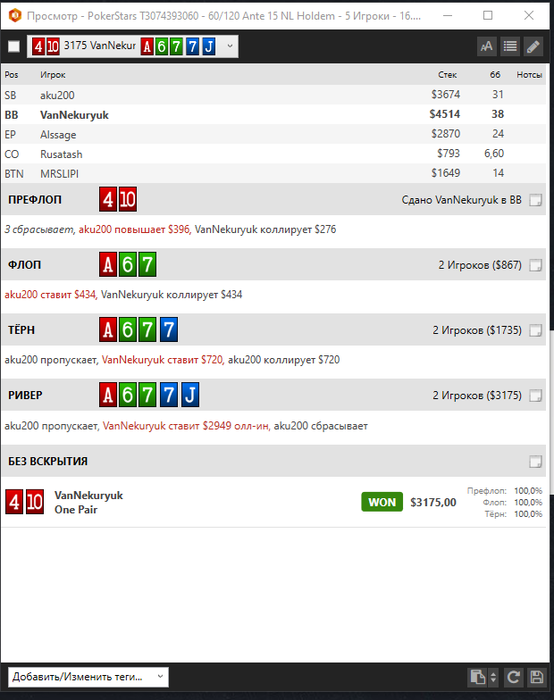Viewport: 554px width, 700px height.
Task: Click the $3175,00 winnings amount
Action: (x=433, y=503)
